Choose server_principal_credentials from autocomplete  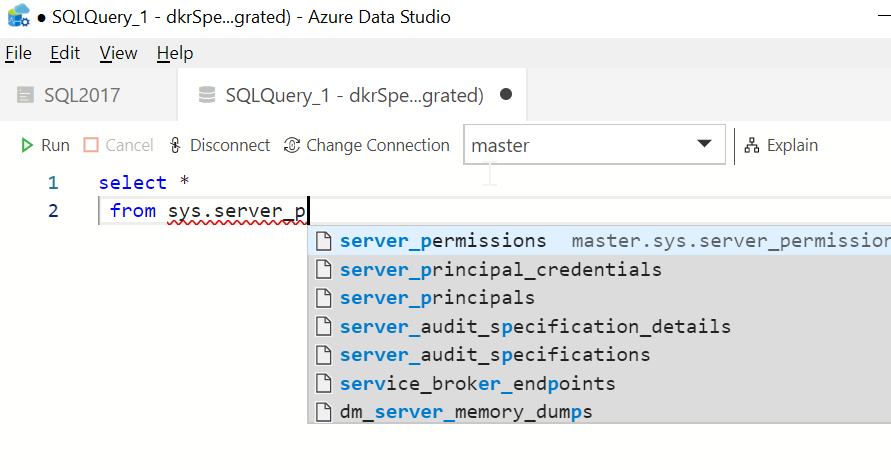tap(500, 270)
